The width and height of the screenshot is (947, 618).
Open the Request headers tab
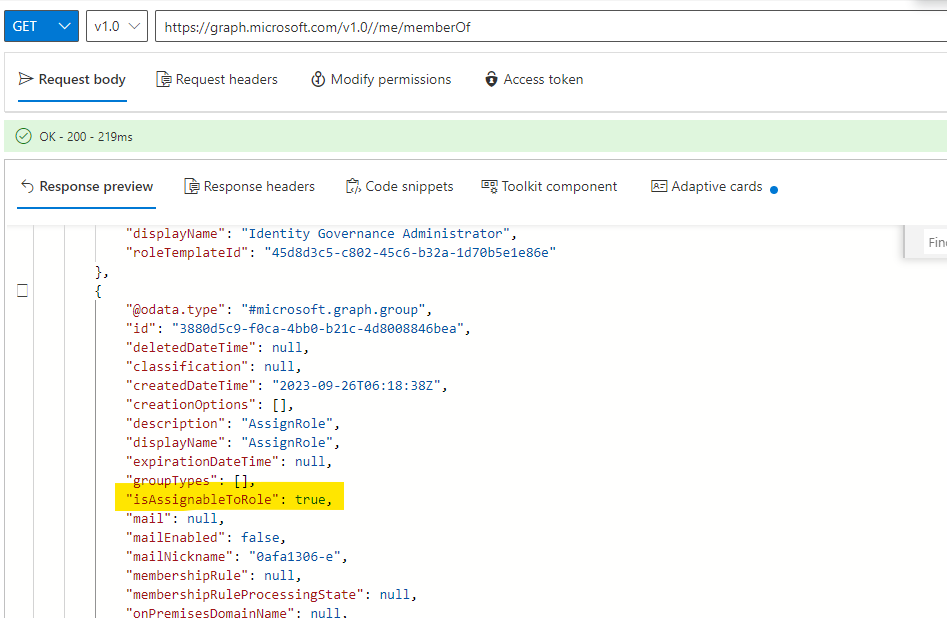217,79
